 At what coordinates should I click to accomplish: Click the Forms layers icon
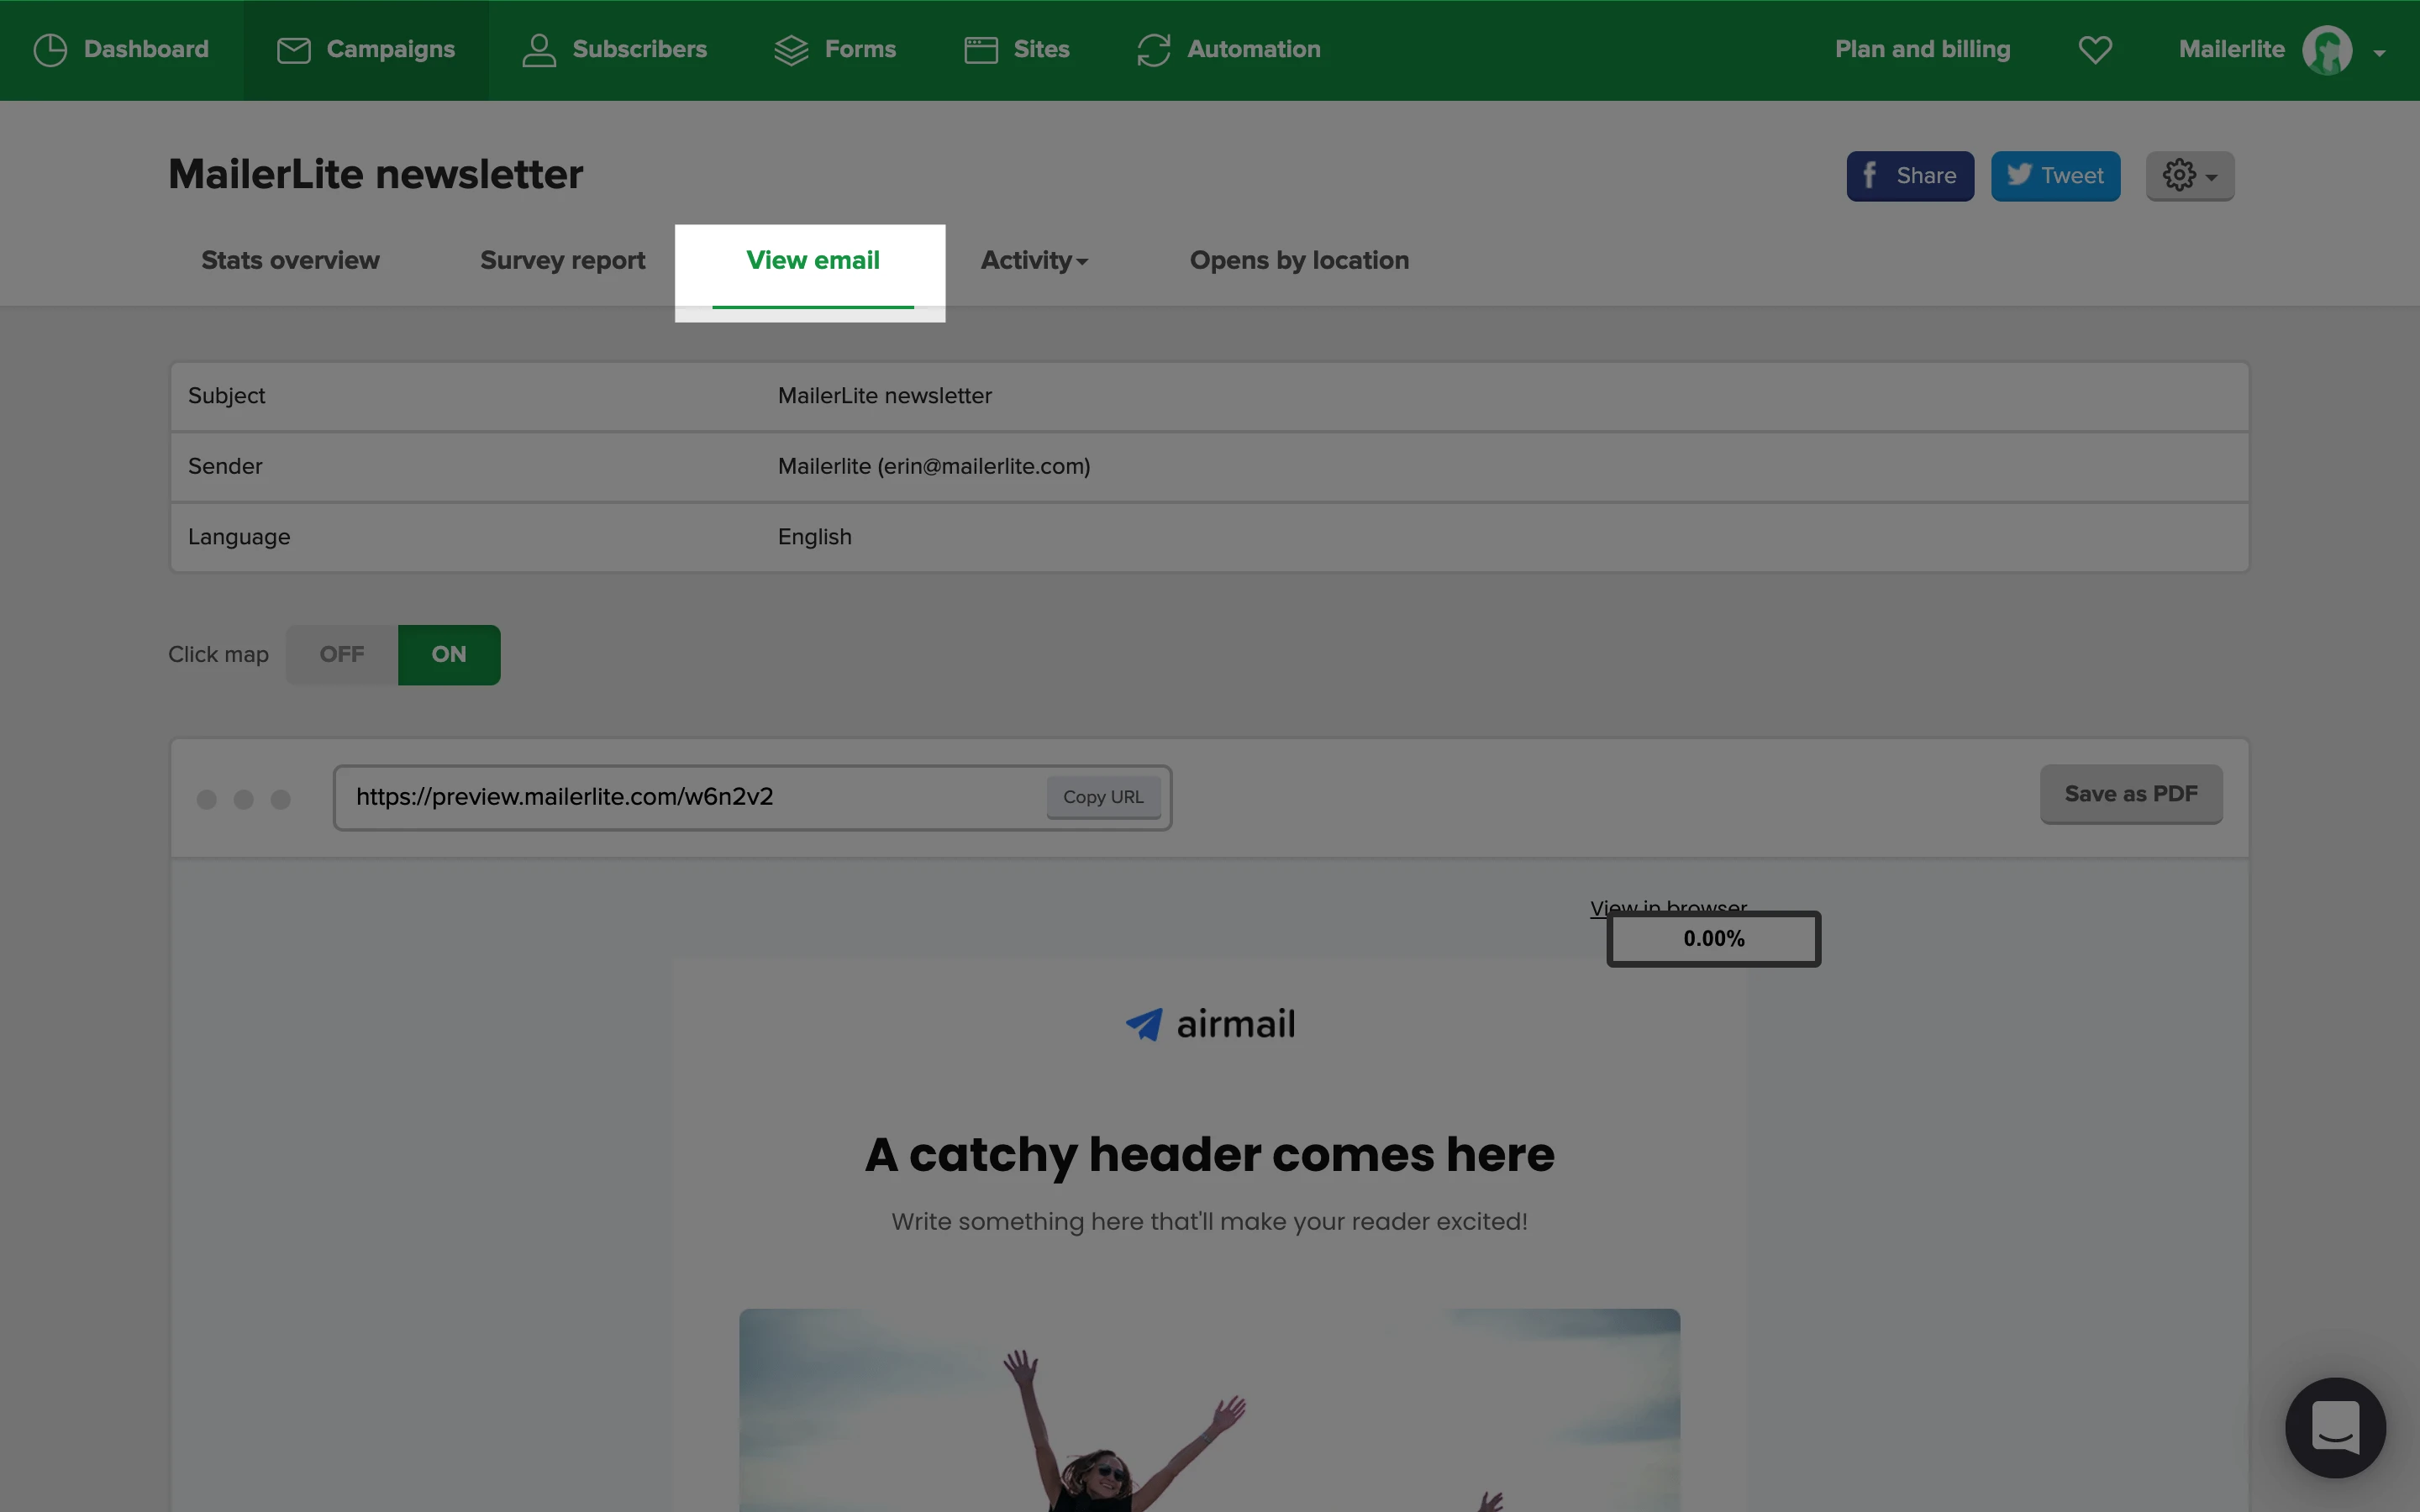pyautogui.click(x=791, y=50)
